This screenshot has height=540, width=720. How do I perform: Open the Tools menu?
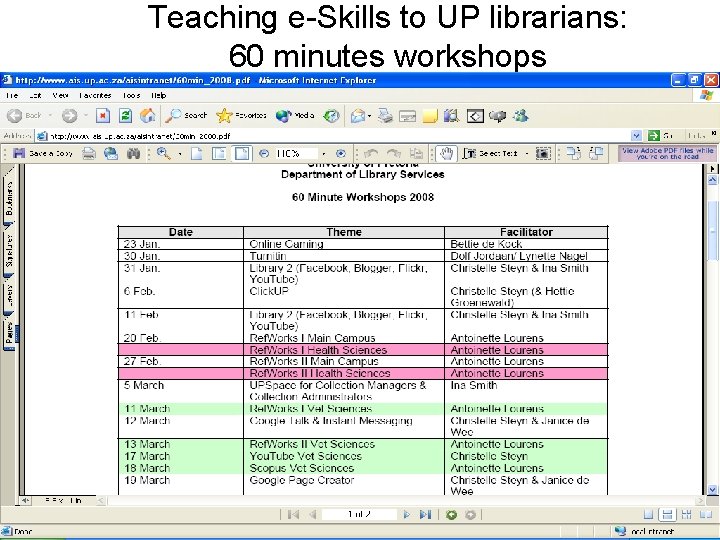pyautogui.click(x=131, y=96)
